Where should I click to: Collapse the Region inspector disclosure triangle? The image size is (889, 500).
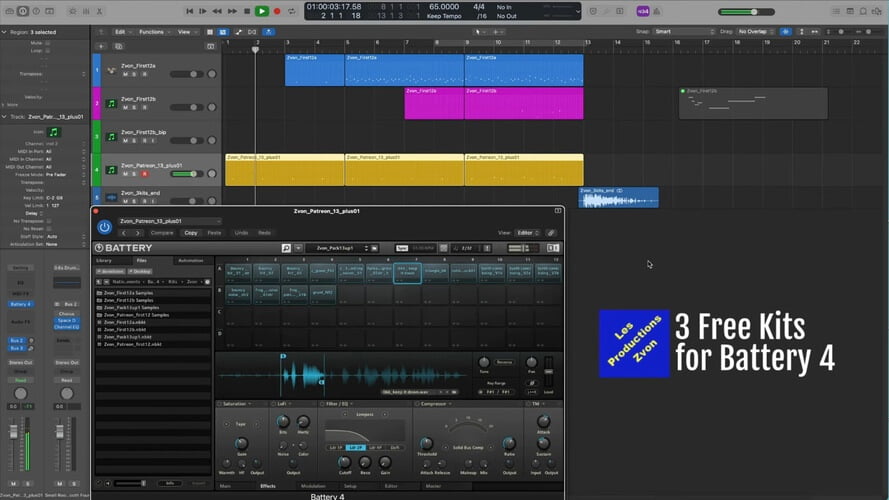(x=5, y=32)
